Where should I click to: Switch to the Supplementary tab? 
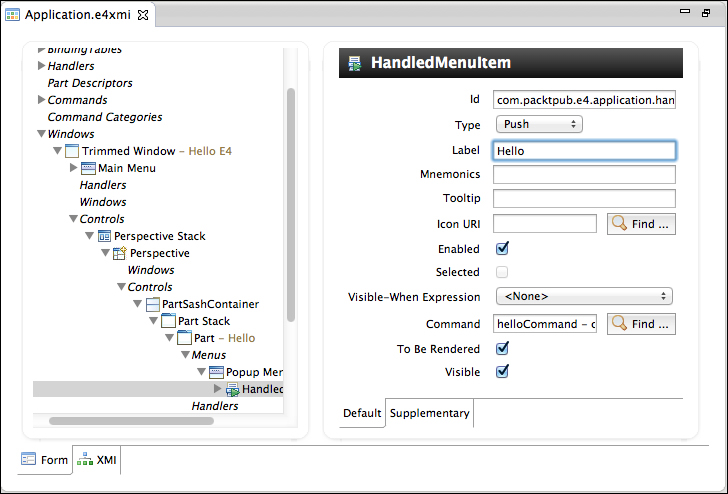(429, 413)
